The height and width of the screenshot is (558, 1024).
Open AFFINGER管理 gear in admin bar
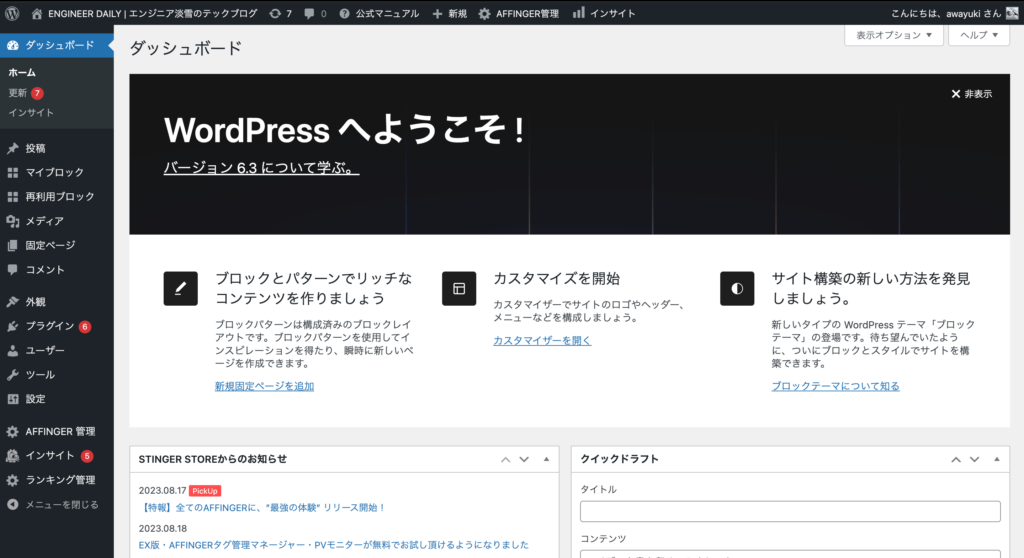click(484, 13)
